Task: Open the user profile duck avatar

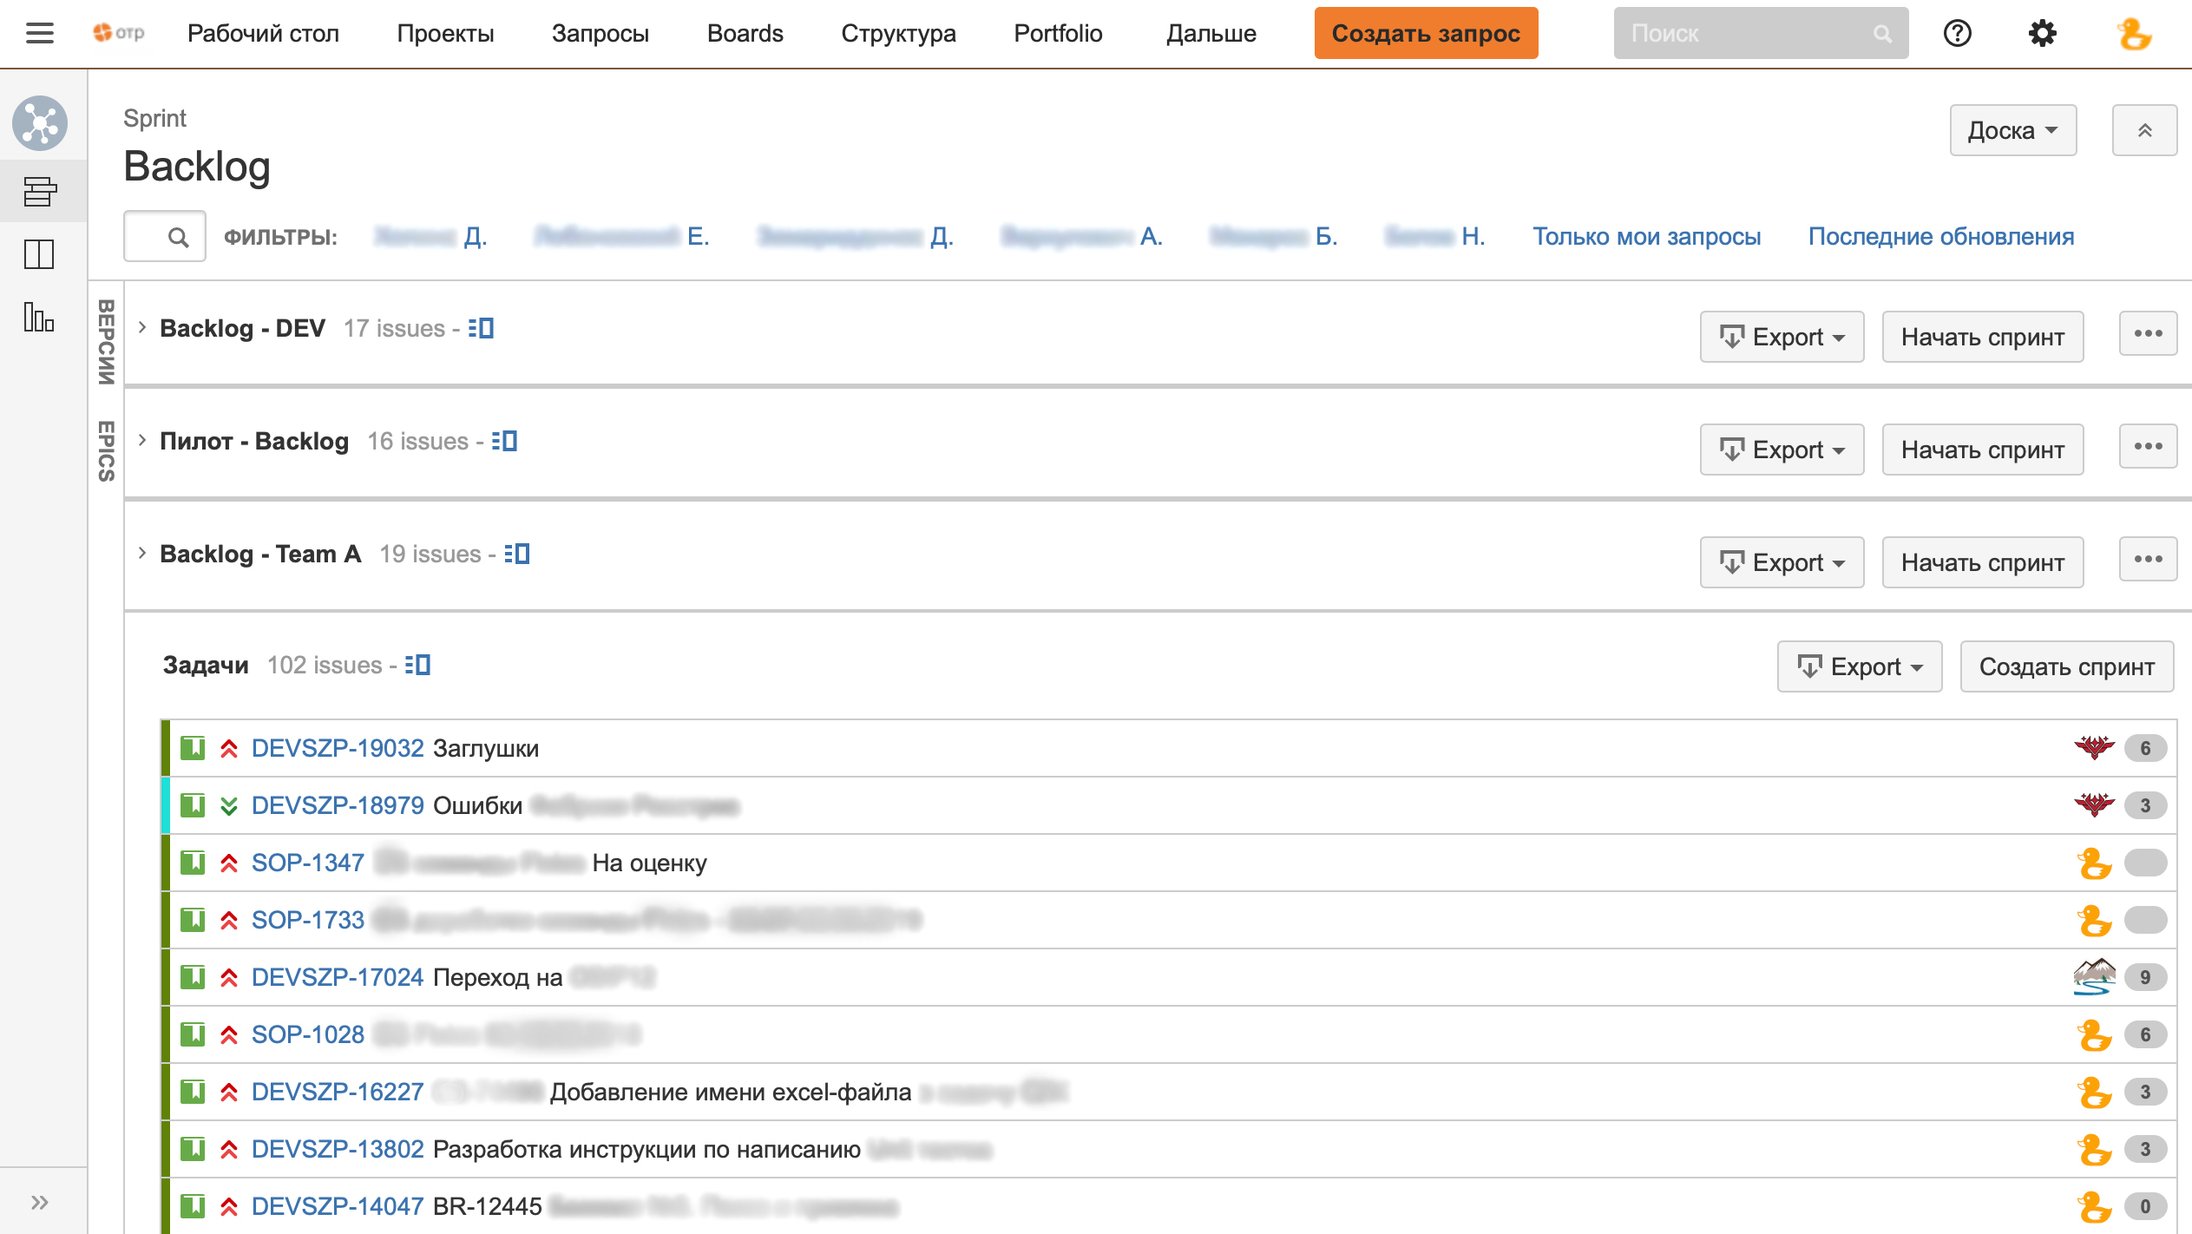Action: (2133, 33)
